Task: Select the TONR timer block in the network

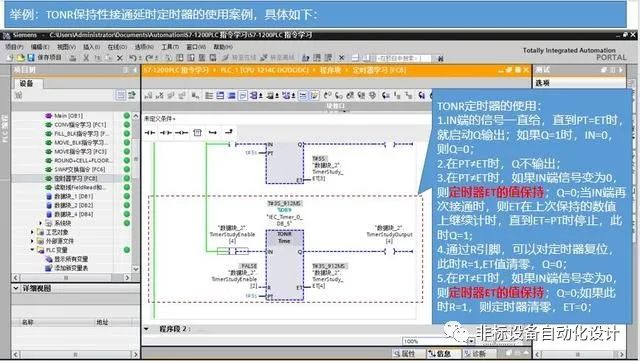Action: (x=284, y=265)
